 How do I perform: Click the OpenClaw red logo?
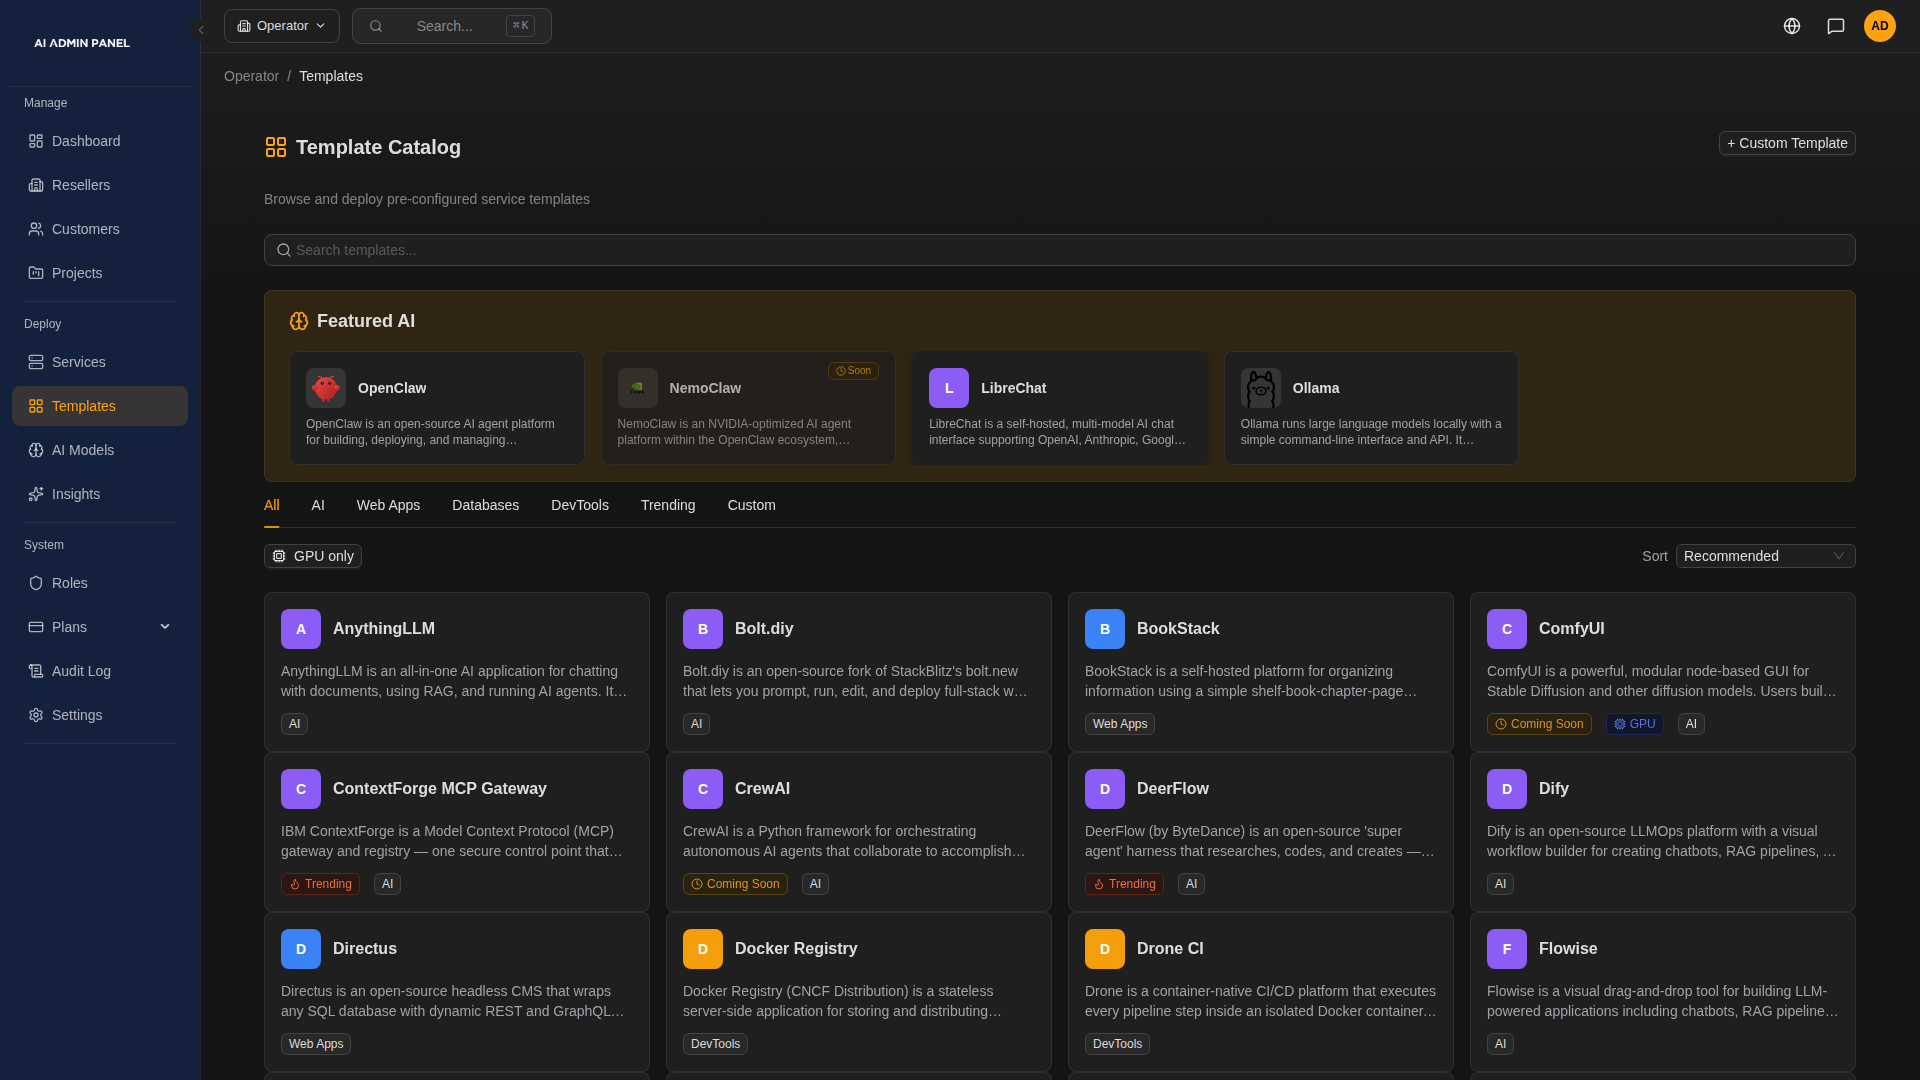click(x=326, y=388)
